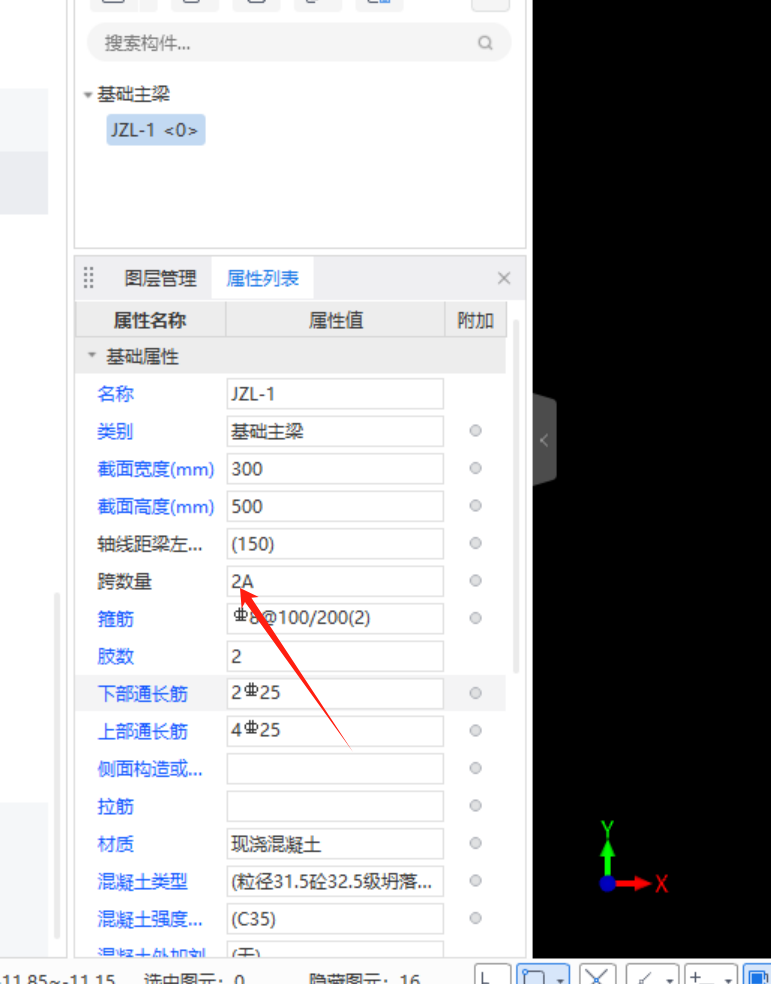The width and height of the screenshot is (771, 984).
Task: Click the 混凝土类型 property label
Action: click(x=142, y=882)
